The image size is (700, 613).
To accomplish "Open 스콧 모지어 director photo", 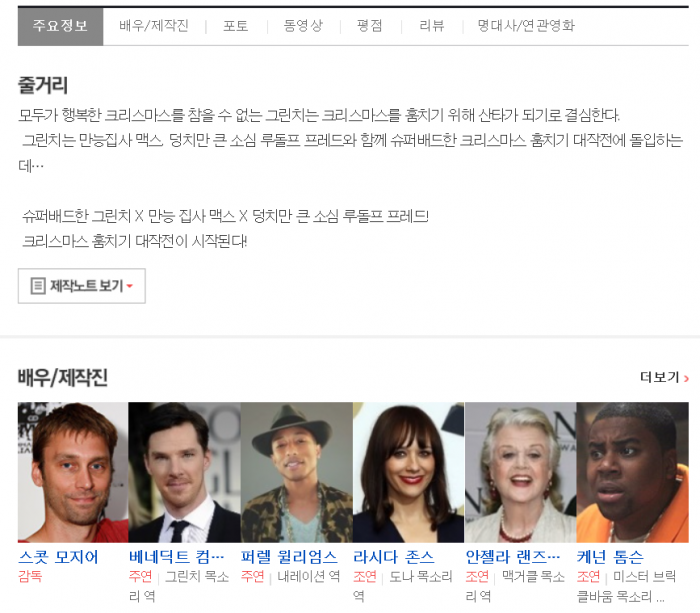I will (x=72, y=472).
